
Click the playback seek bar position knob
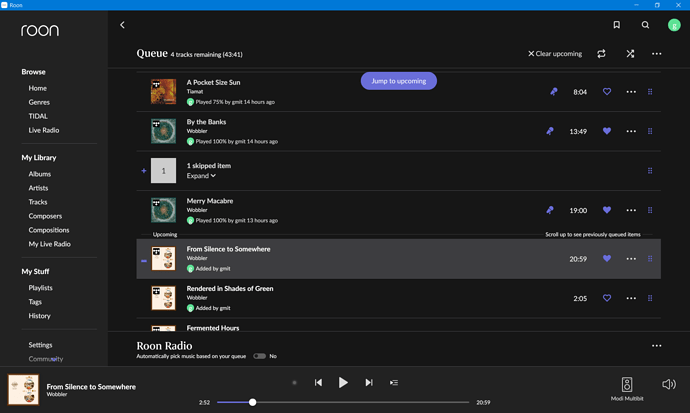pyautogui.click(x=253, y=402)
